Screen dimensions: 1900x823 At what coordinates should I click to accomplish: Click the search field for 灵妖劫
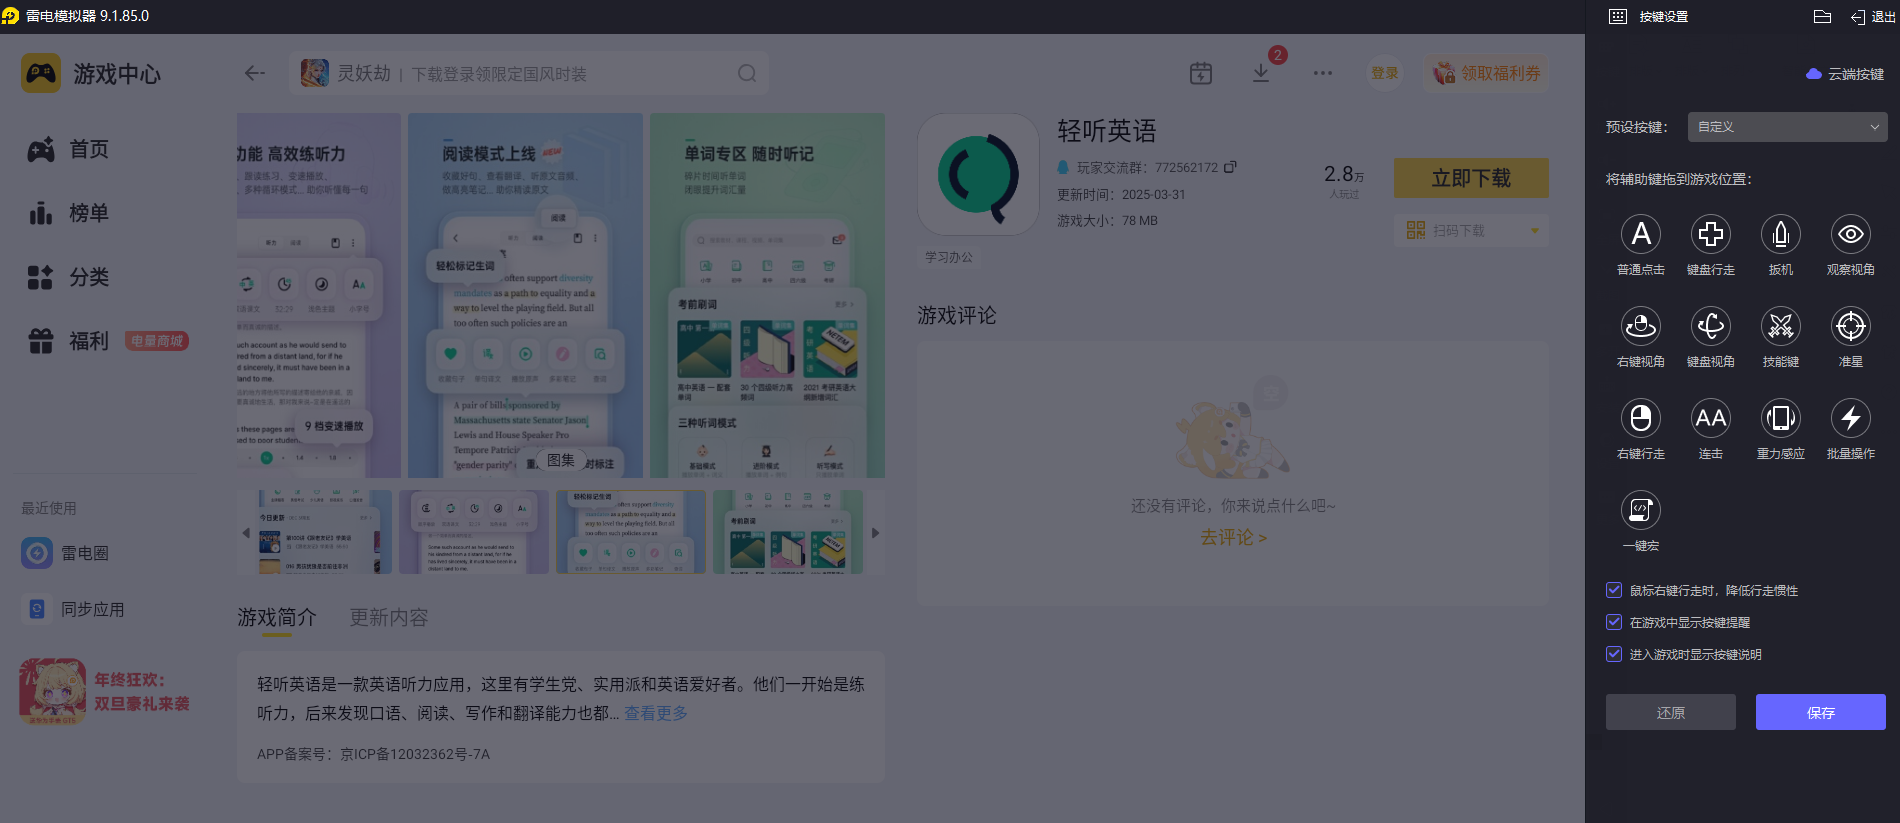tap(529, 73)
